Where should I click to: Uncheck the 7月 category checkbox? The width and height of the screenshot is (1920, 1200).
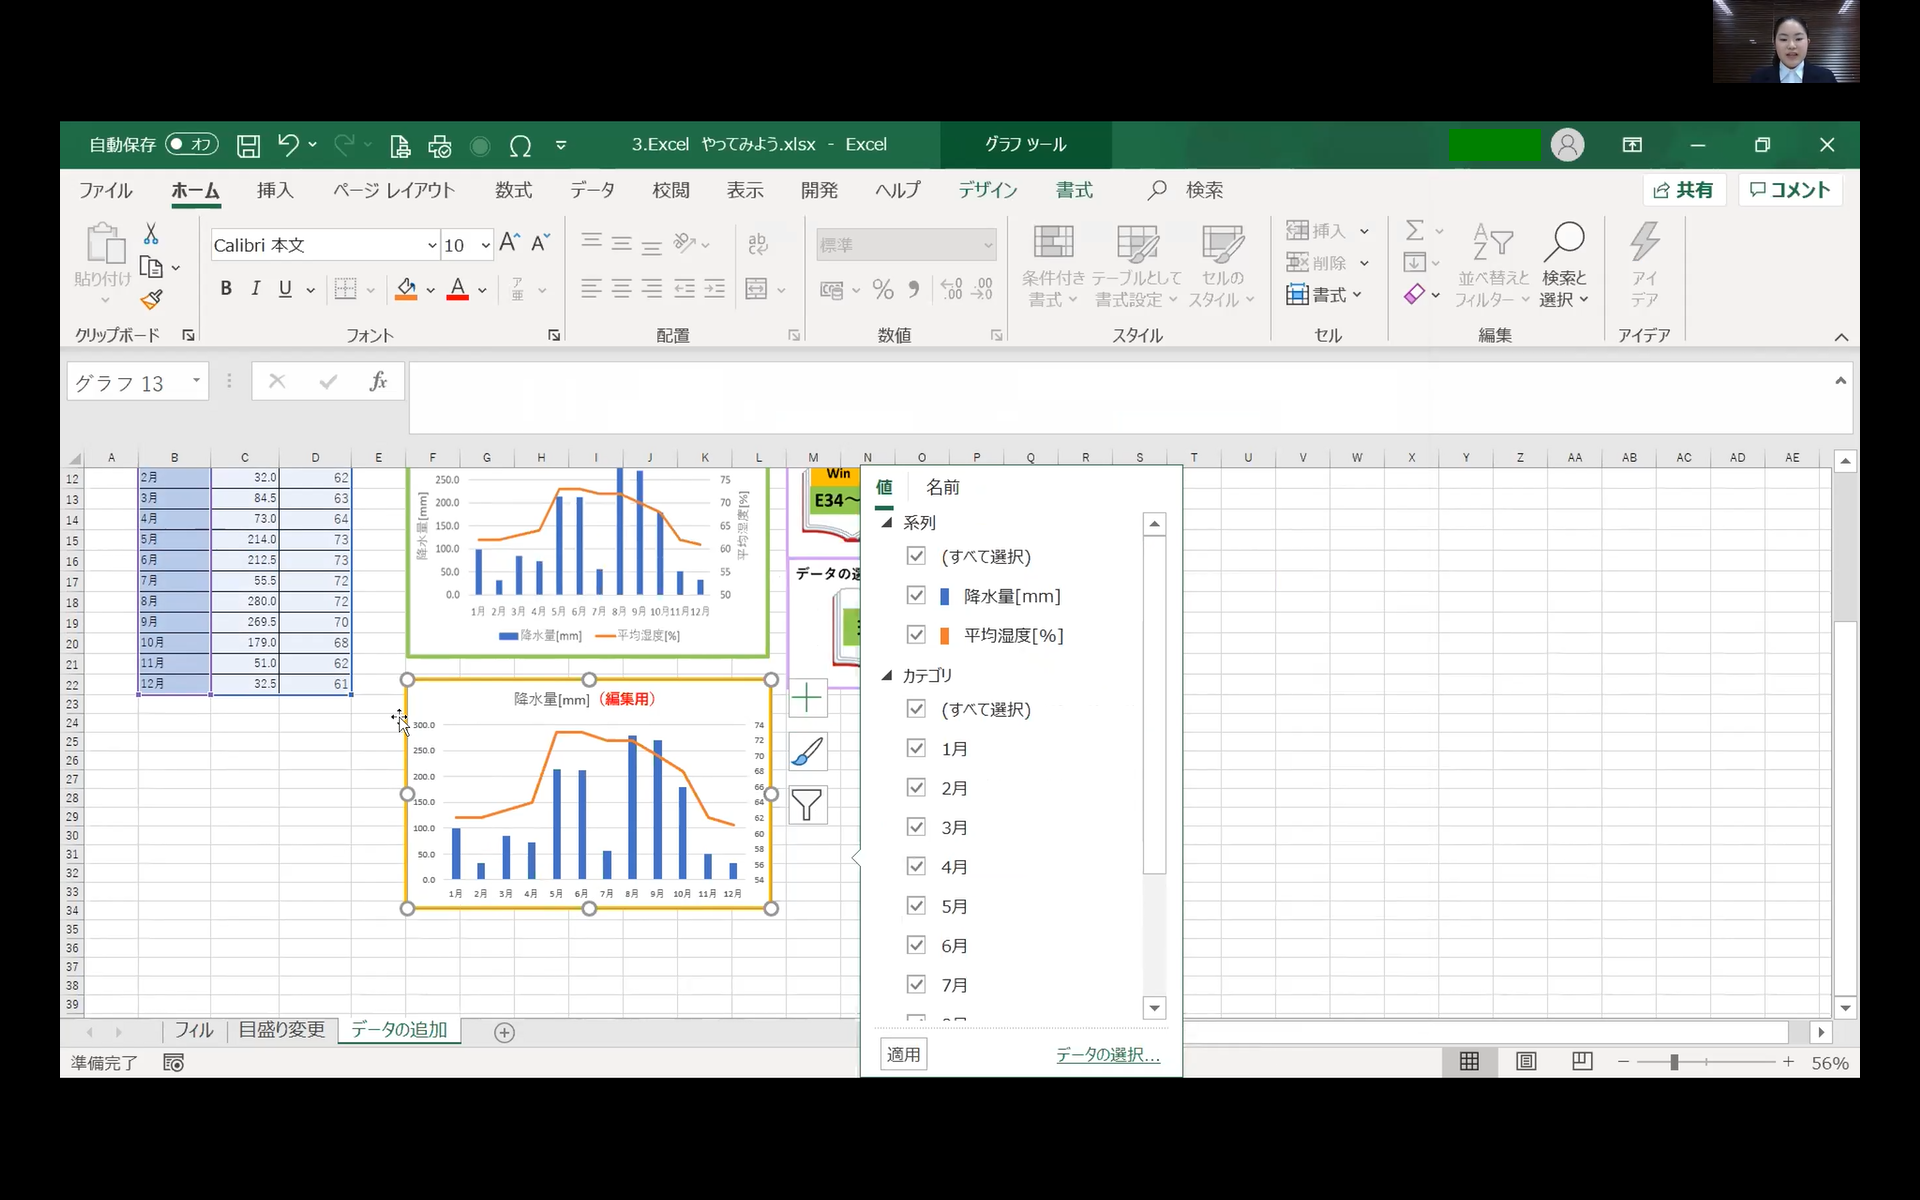[916, 985]
